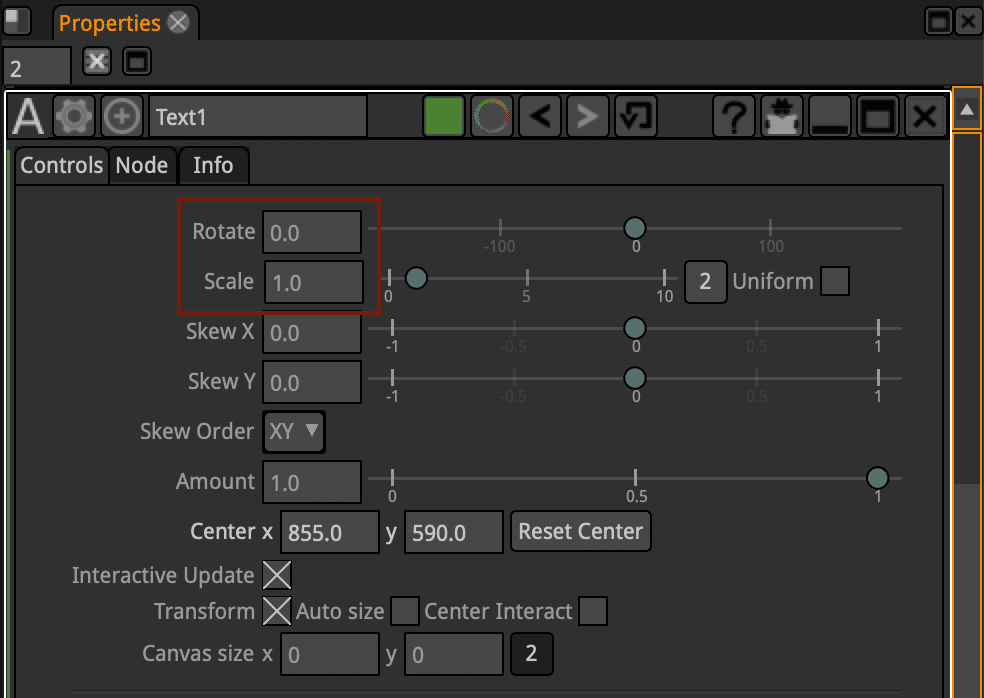
Task: Click the green node color swatch
Action: tap(444, 116)
